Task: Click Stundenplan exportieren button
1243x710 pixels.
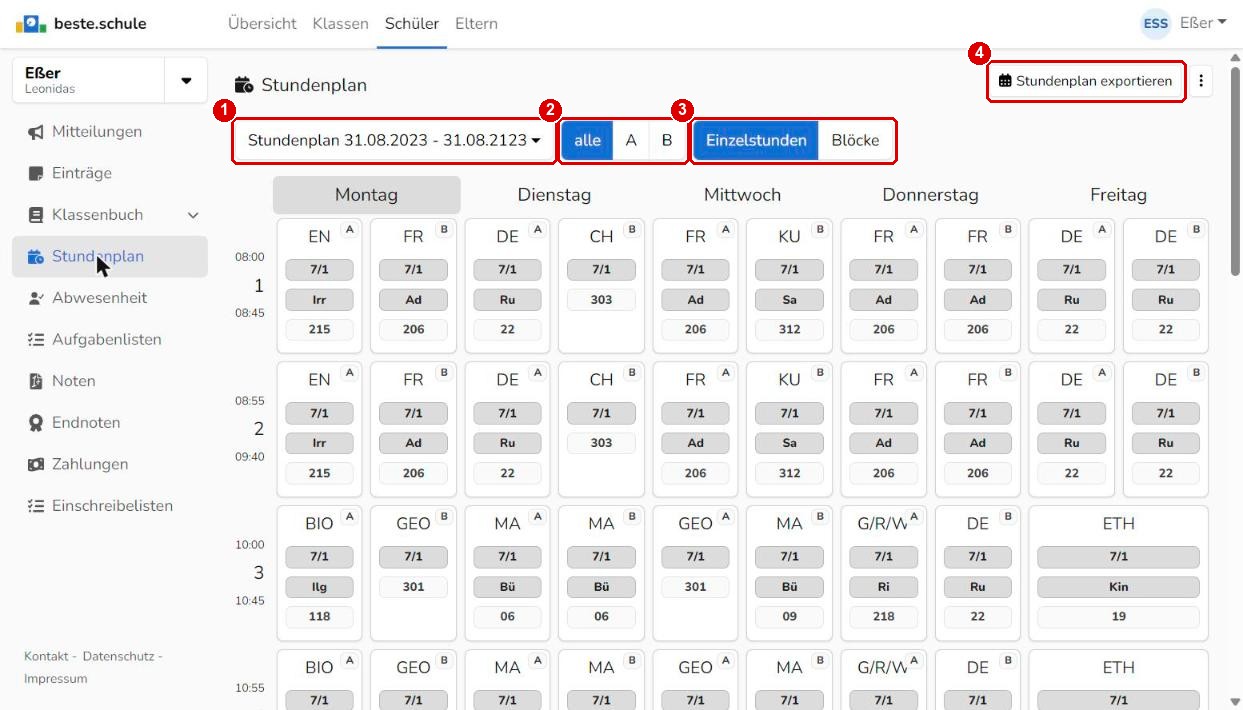Action: (x=1086, y=81)
